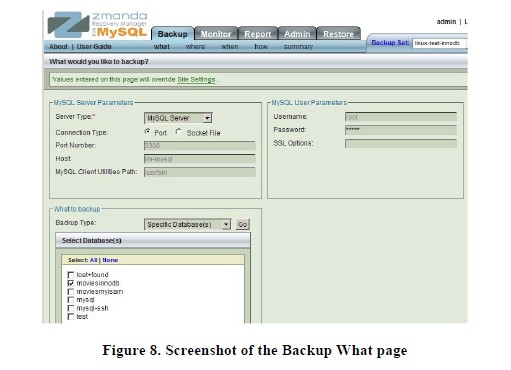The image size is (511, 370).
Task: Check the test database checkbox
Action: click(x=71, y=317)
